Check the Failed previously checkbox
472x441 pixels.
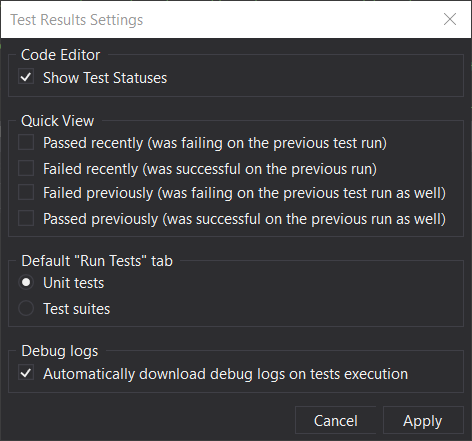pos(26,192)
